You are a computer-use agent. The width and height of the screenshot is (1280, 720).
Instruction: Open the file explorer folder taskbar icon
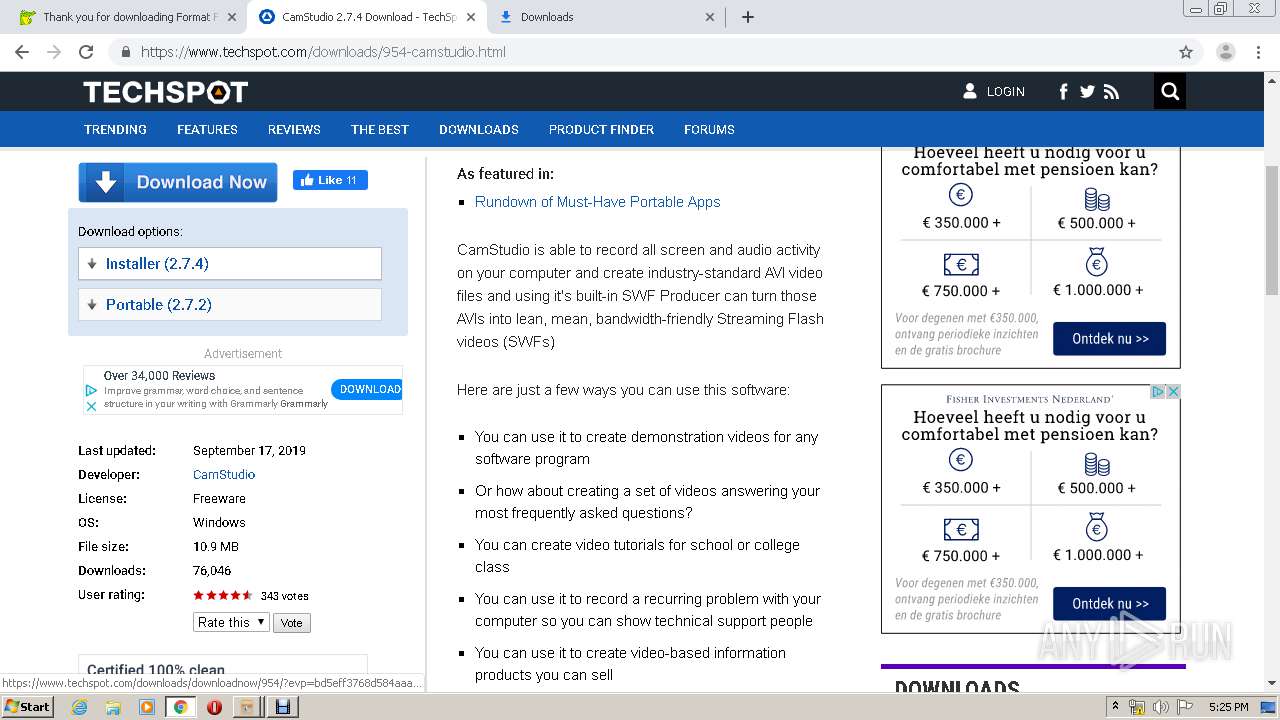113,707
